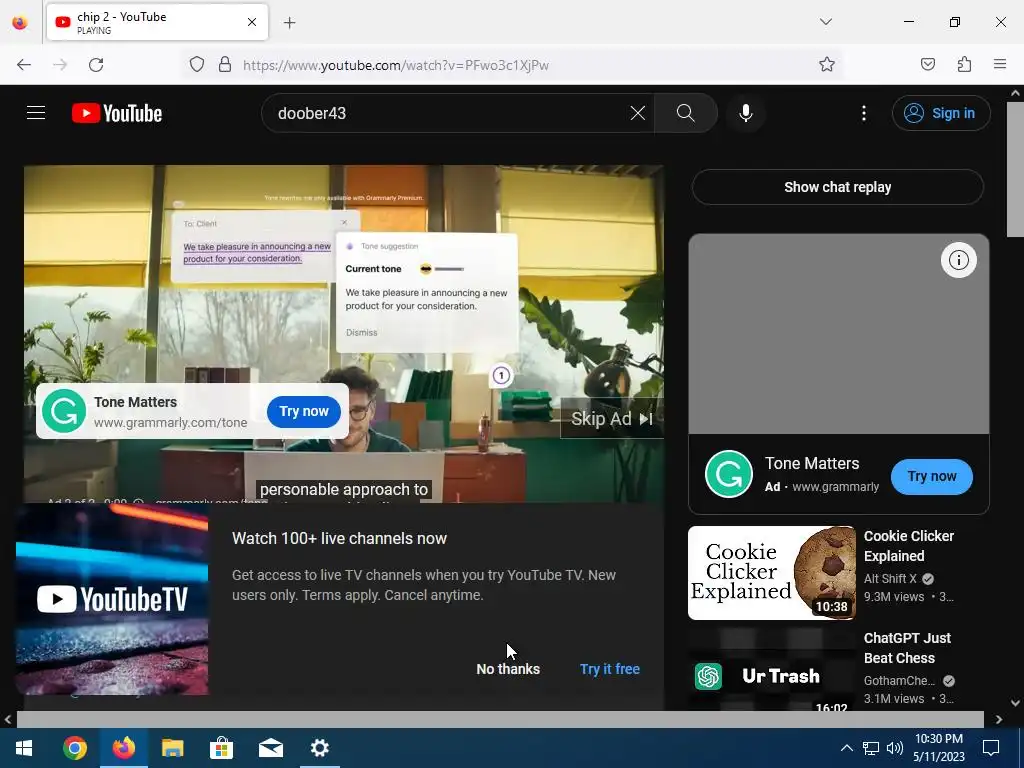
Task: Open File Explorer from the taskbar
Action: coord(172,748)
